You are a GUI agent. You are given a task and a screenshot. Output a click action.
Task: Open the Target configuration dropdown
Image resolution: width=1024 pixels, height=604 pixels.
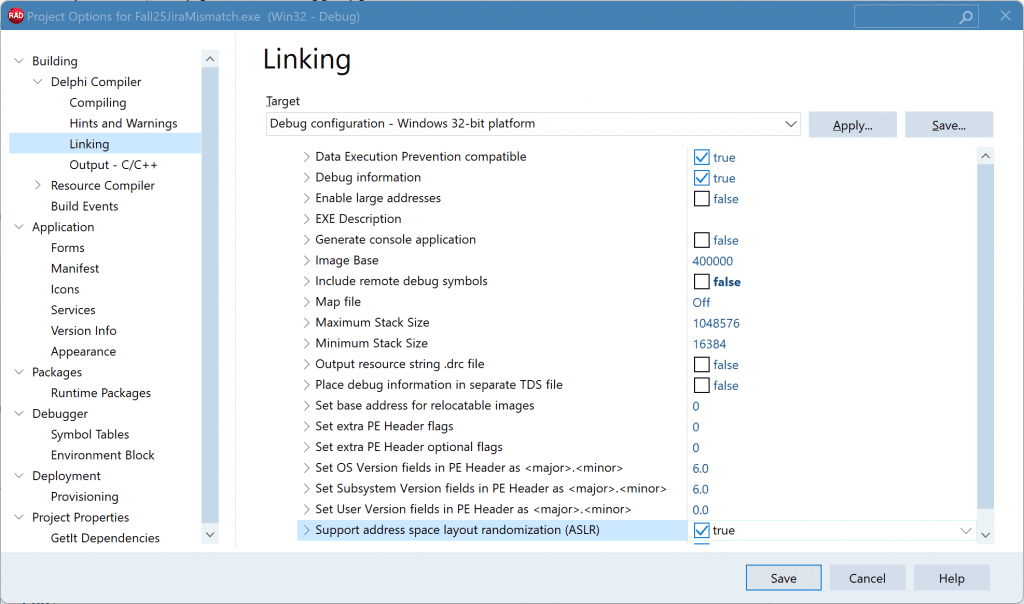[790, 124]
